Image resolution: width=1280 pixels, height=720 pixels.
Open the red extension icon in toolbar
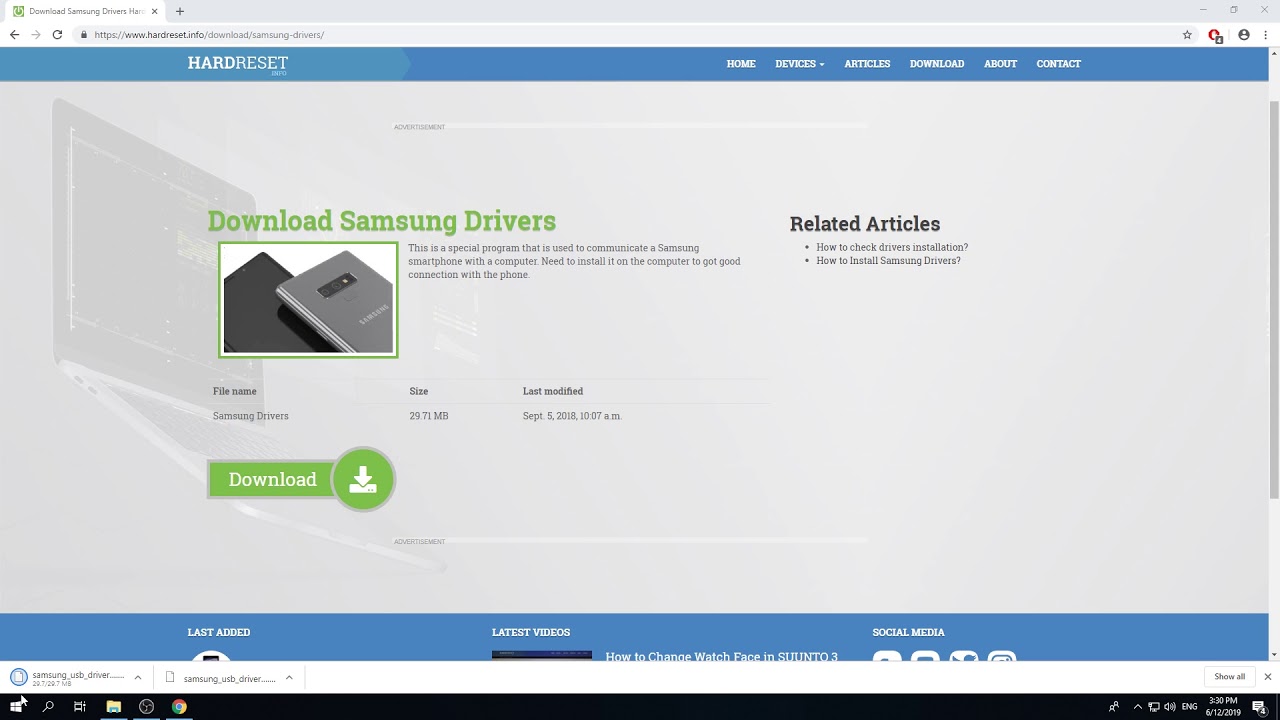pyautogui.click(x=1215, y=35)
